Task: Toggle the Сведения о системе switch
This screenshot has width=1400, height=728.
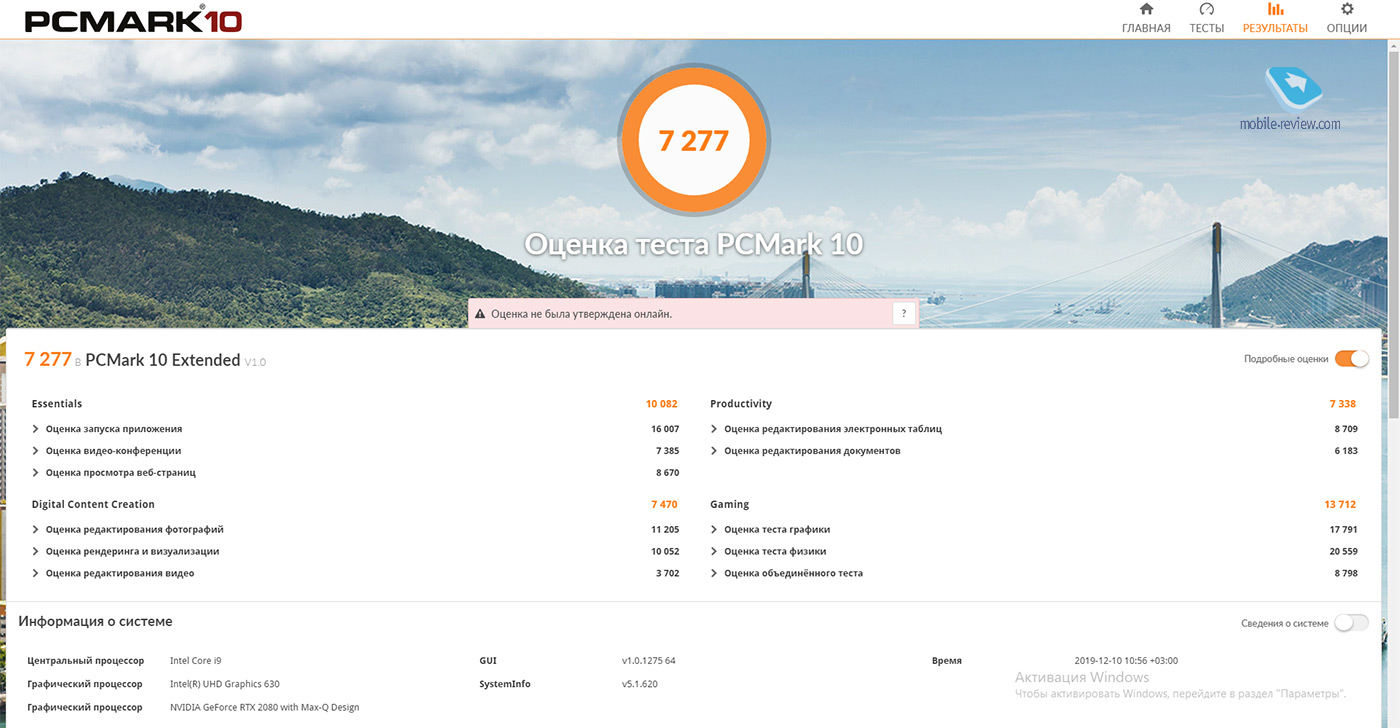Action: (1351, 623)
